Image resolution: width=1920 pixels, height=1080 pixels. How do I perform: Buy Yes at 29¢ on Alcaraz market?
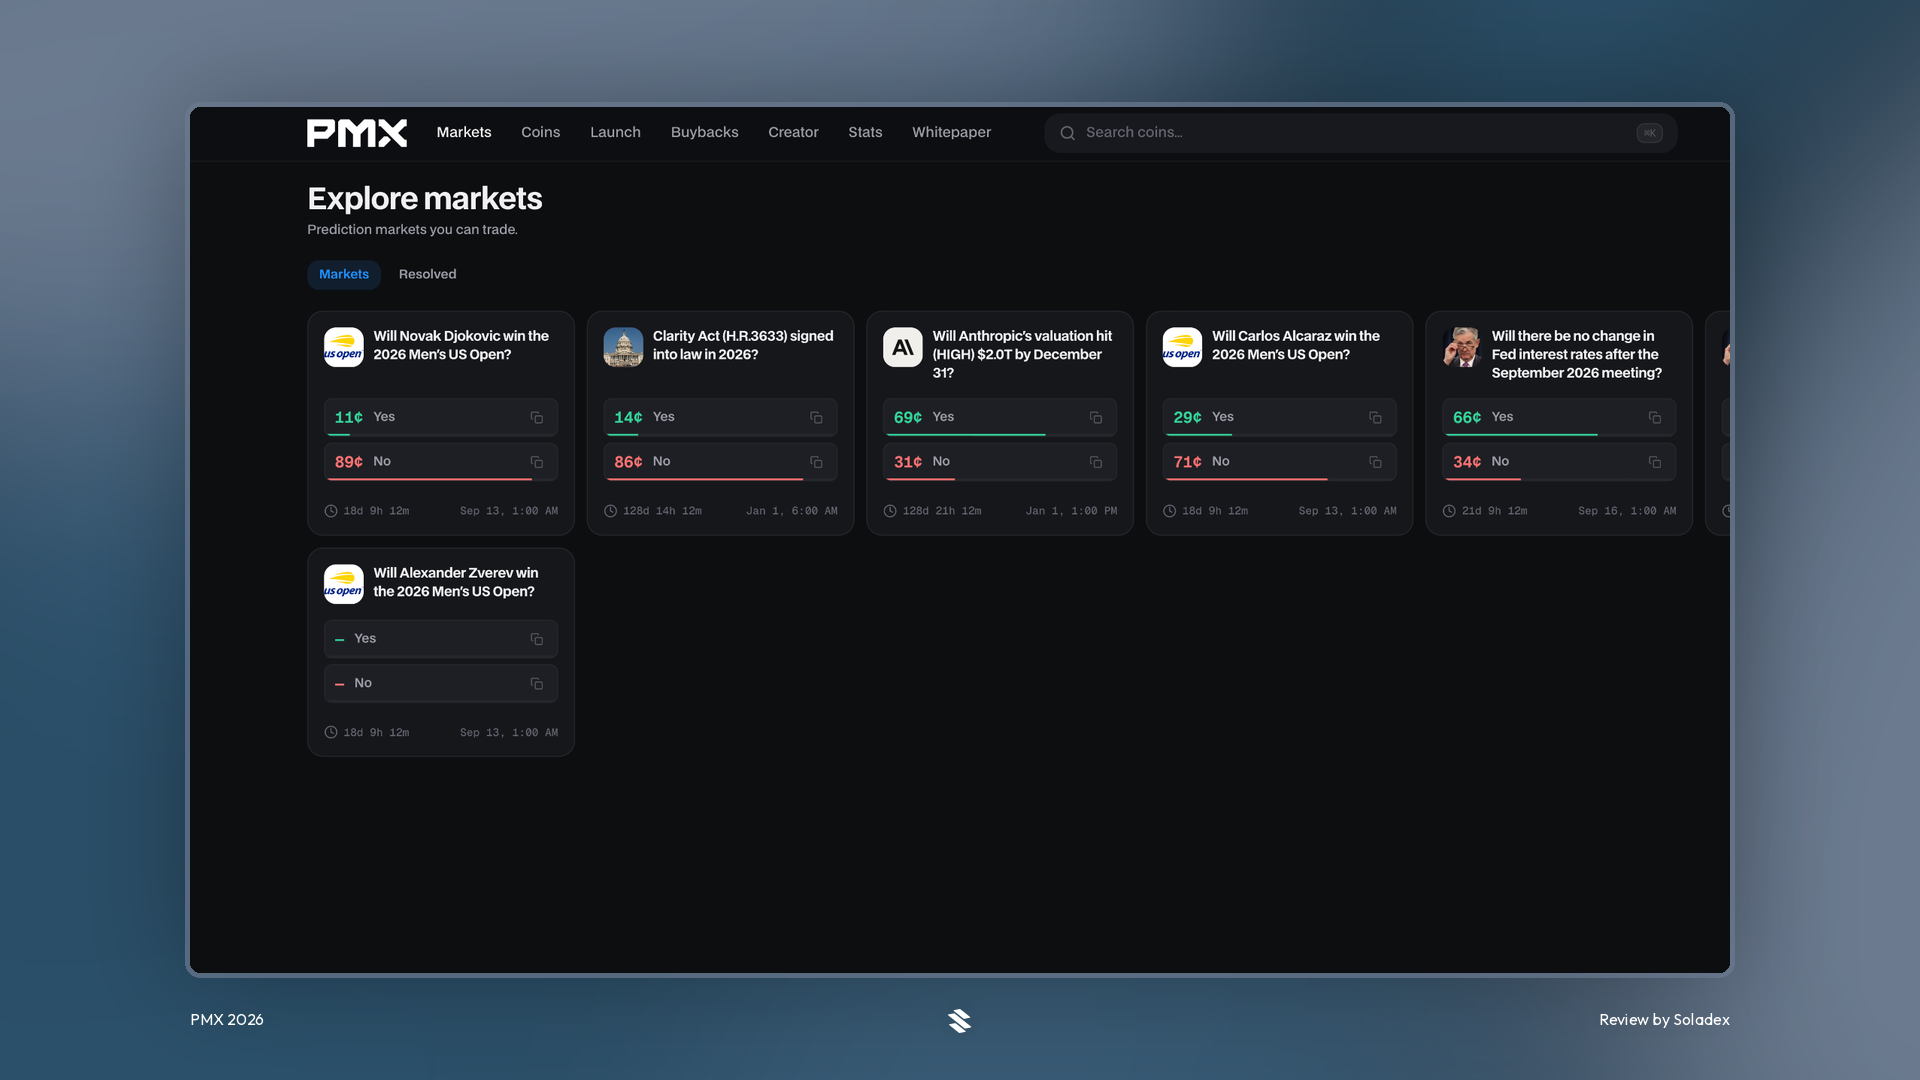(1279, 418)
